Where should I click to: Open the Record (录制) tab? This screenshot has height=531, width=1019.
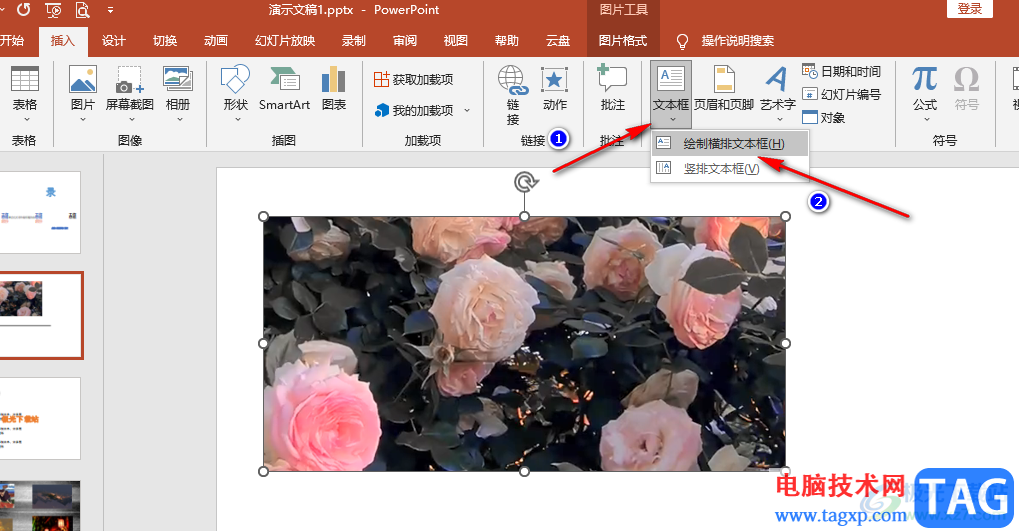354,41
